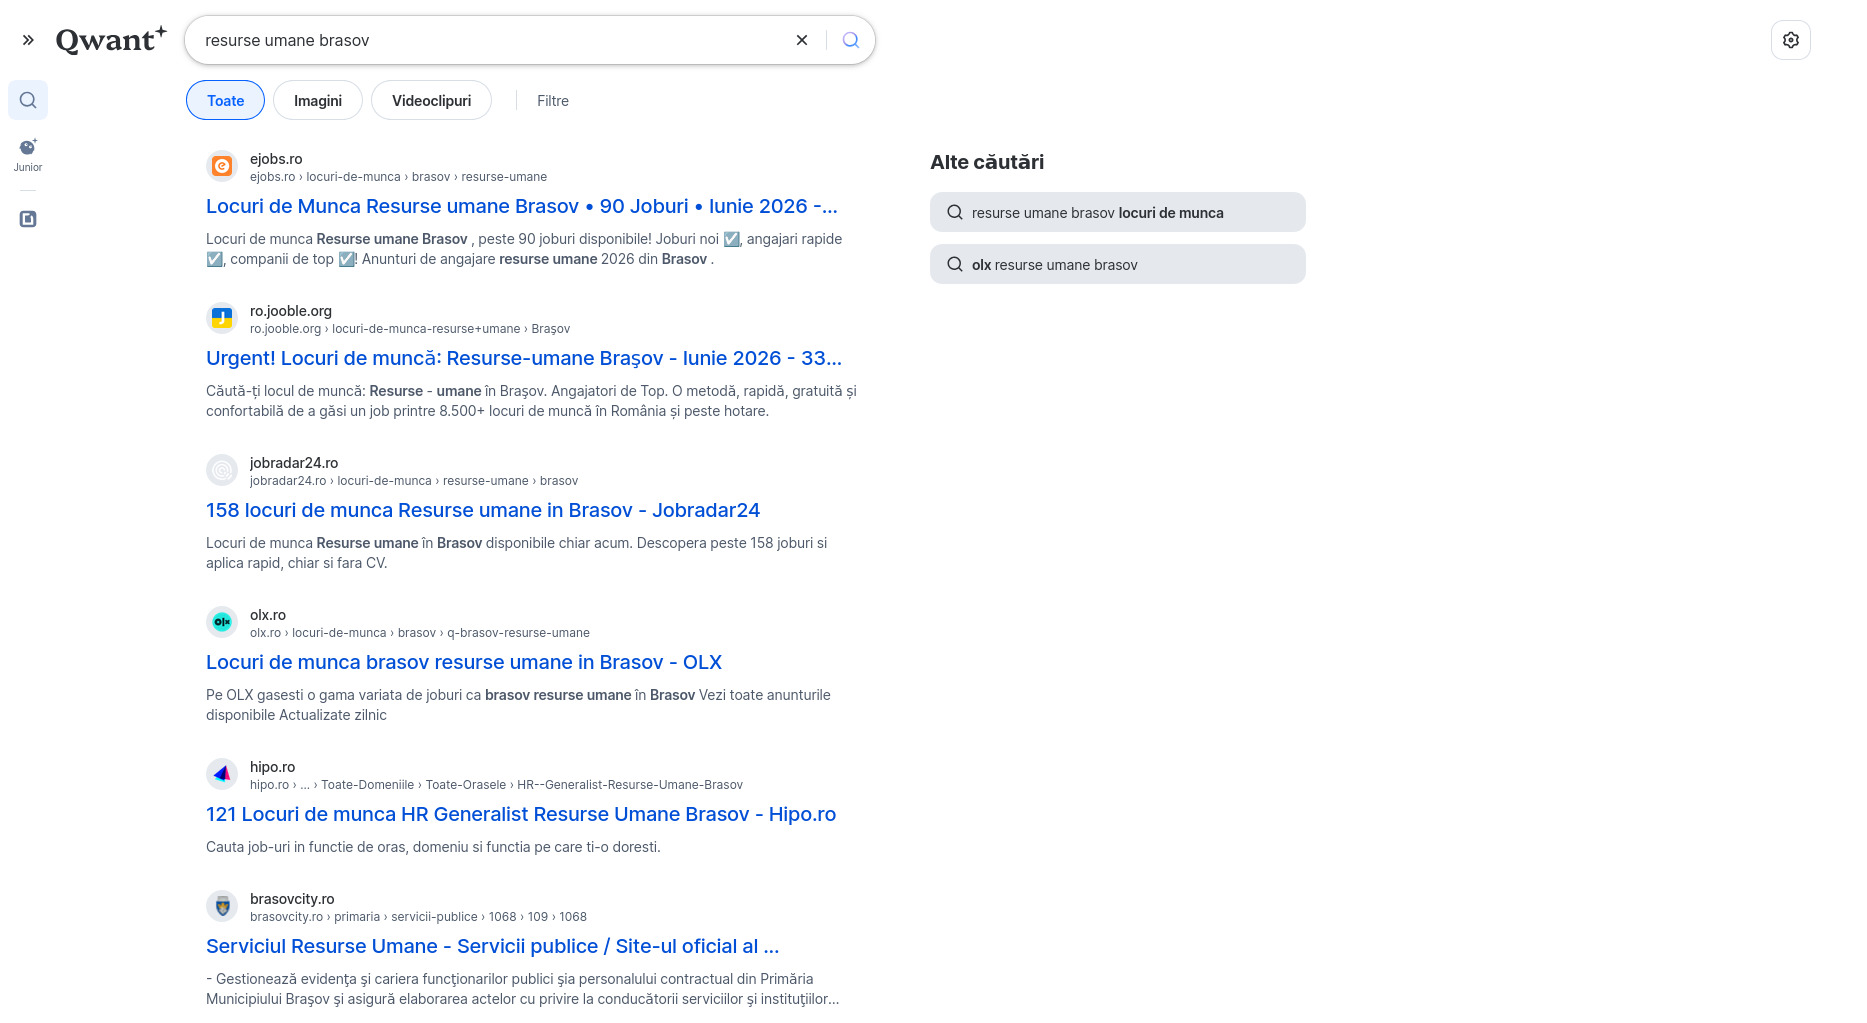Viewport: 1867px width, 1023px height.
Task: Open Qwant Junior in sidebar
Action: pyautogui.click(x=28, y=155)
